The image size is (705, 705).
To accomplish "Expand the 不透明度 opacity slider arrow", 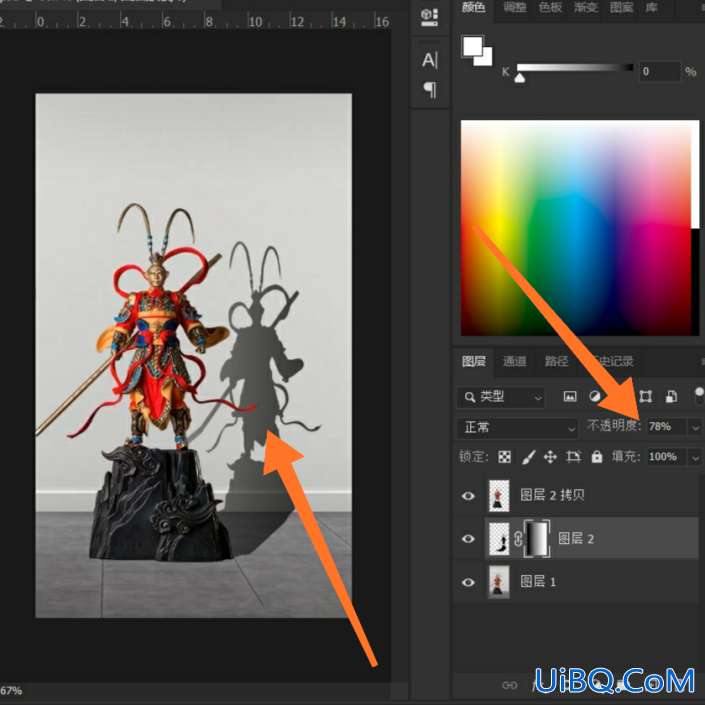I will 696,427.
